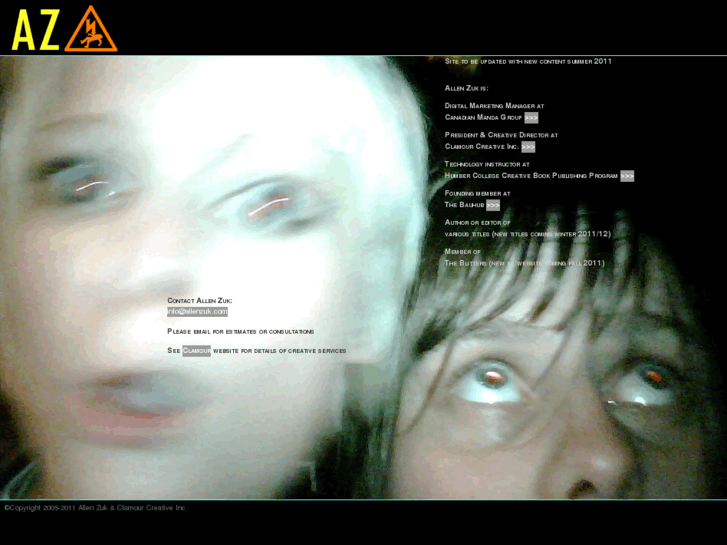Open the Humber College Publishing Program >>> link
Image resolution: width=727 pixels, height=545 pixels.
627,176
